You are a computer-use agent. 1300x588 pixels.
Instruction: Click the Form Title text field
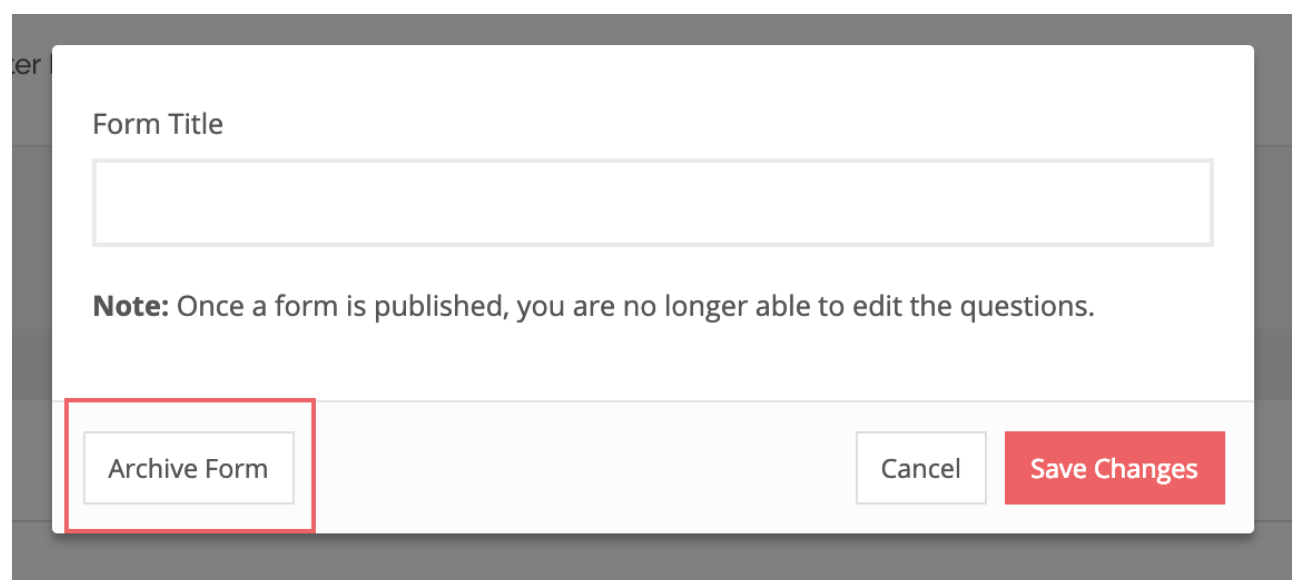tap(652, 202)
